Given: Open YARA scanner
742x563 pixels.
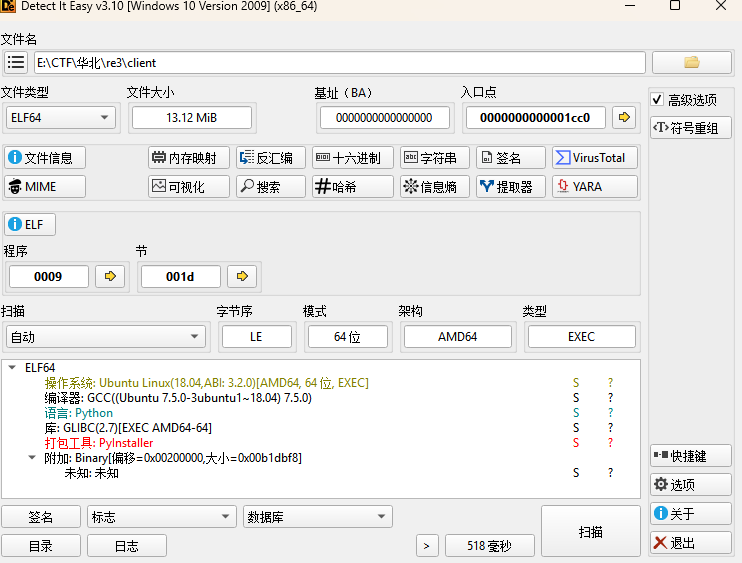Looking at the screenshot, I should [595, 186].
